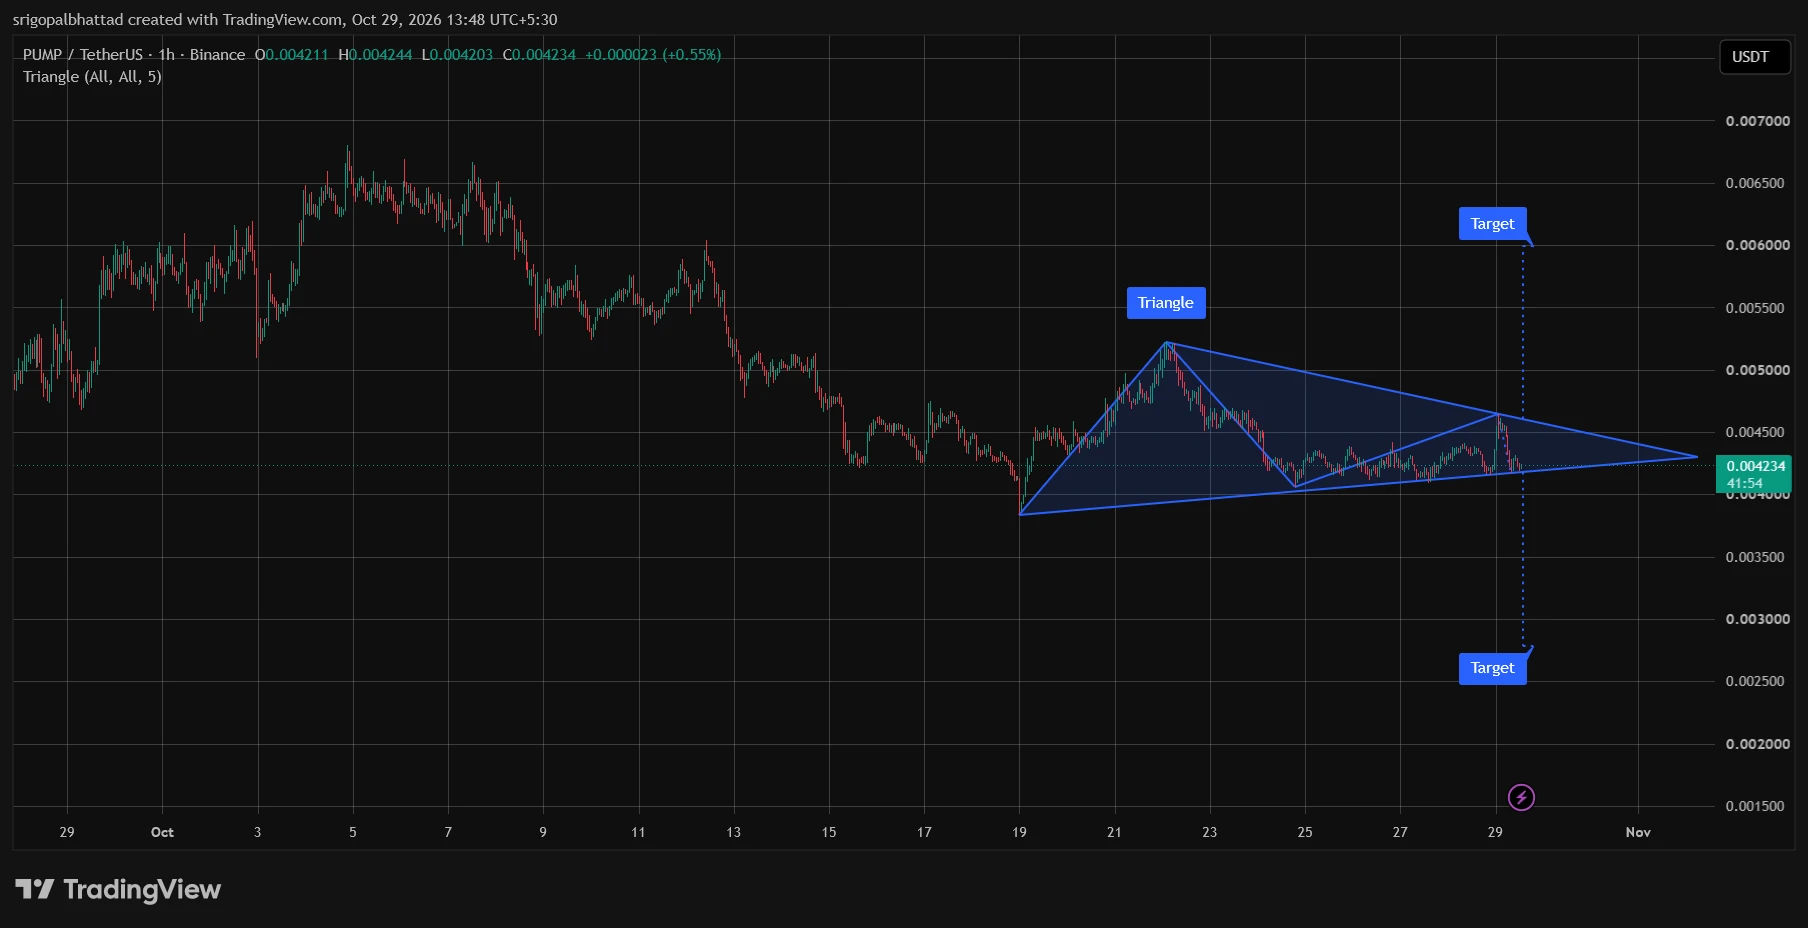Click the srigopalbhattad created with TradingView.com caption
1808x928 pixels.
pos(285,19)
